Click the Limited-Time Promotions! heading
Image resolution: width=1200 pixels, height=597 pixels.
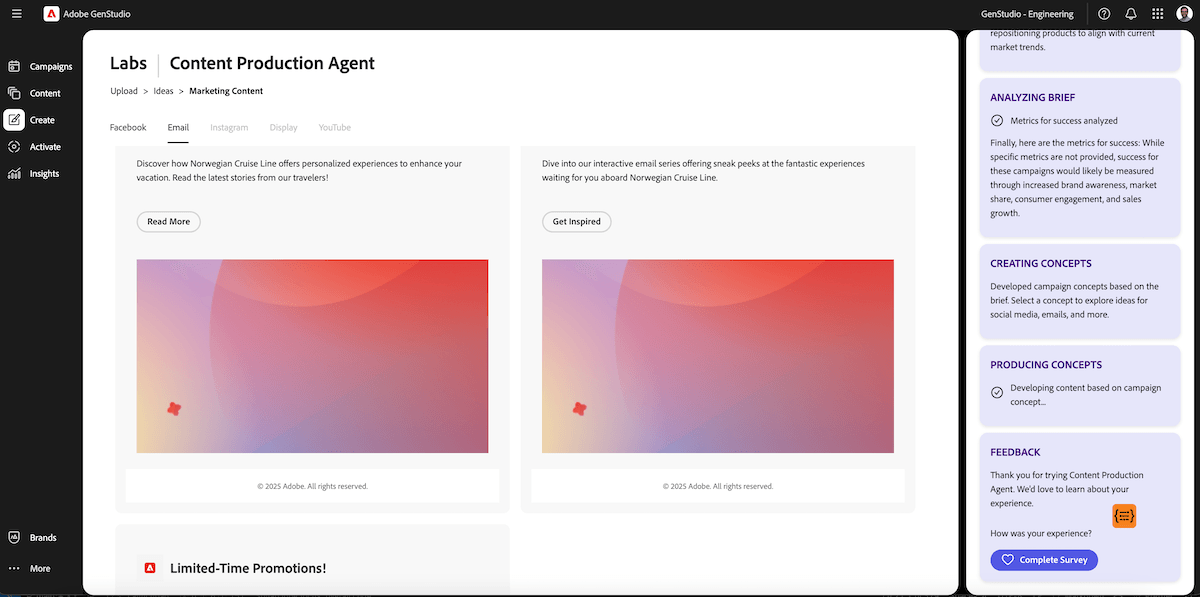248,568
